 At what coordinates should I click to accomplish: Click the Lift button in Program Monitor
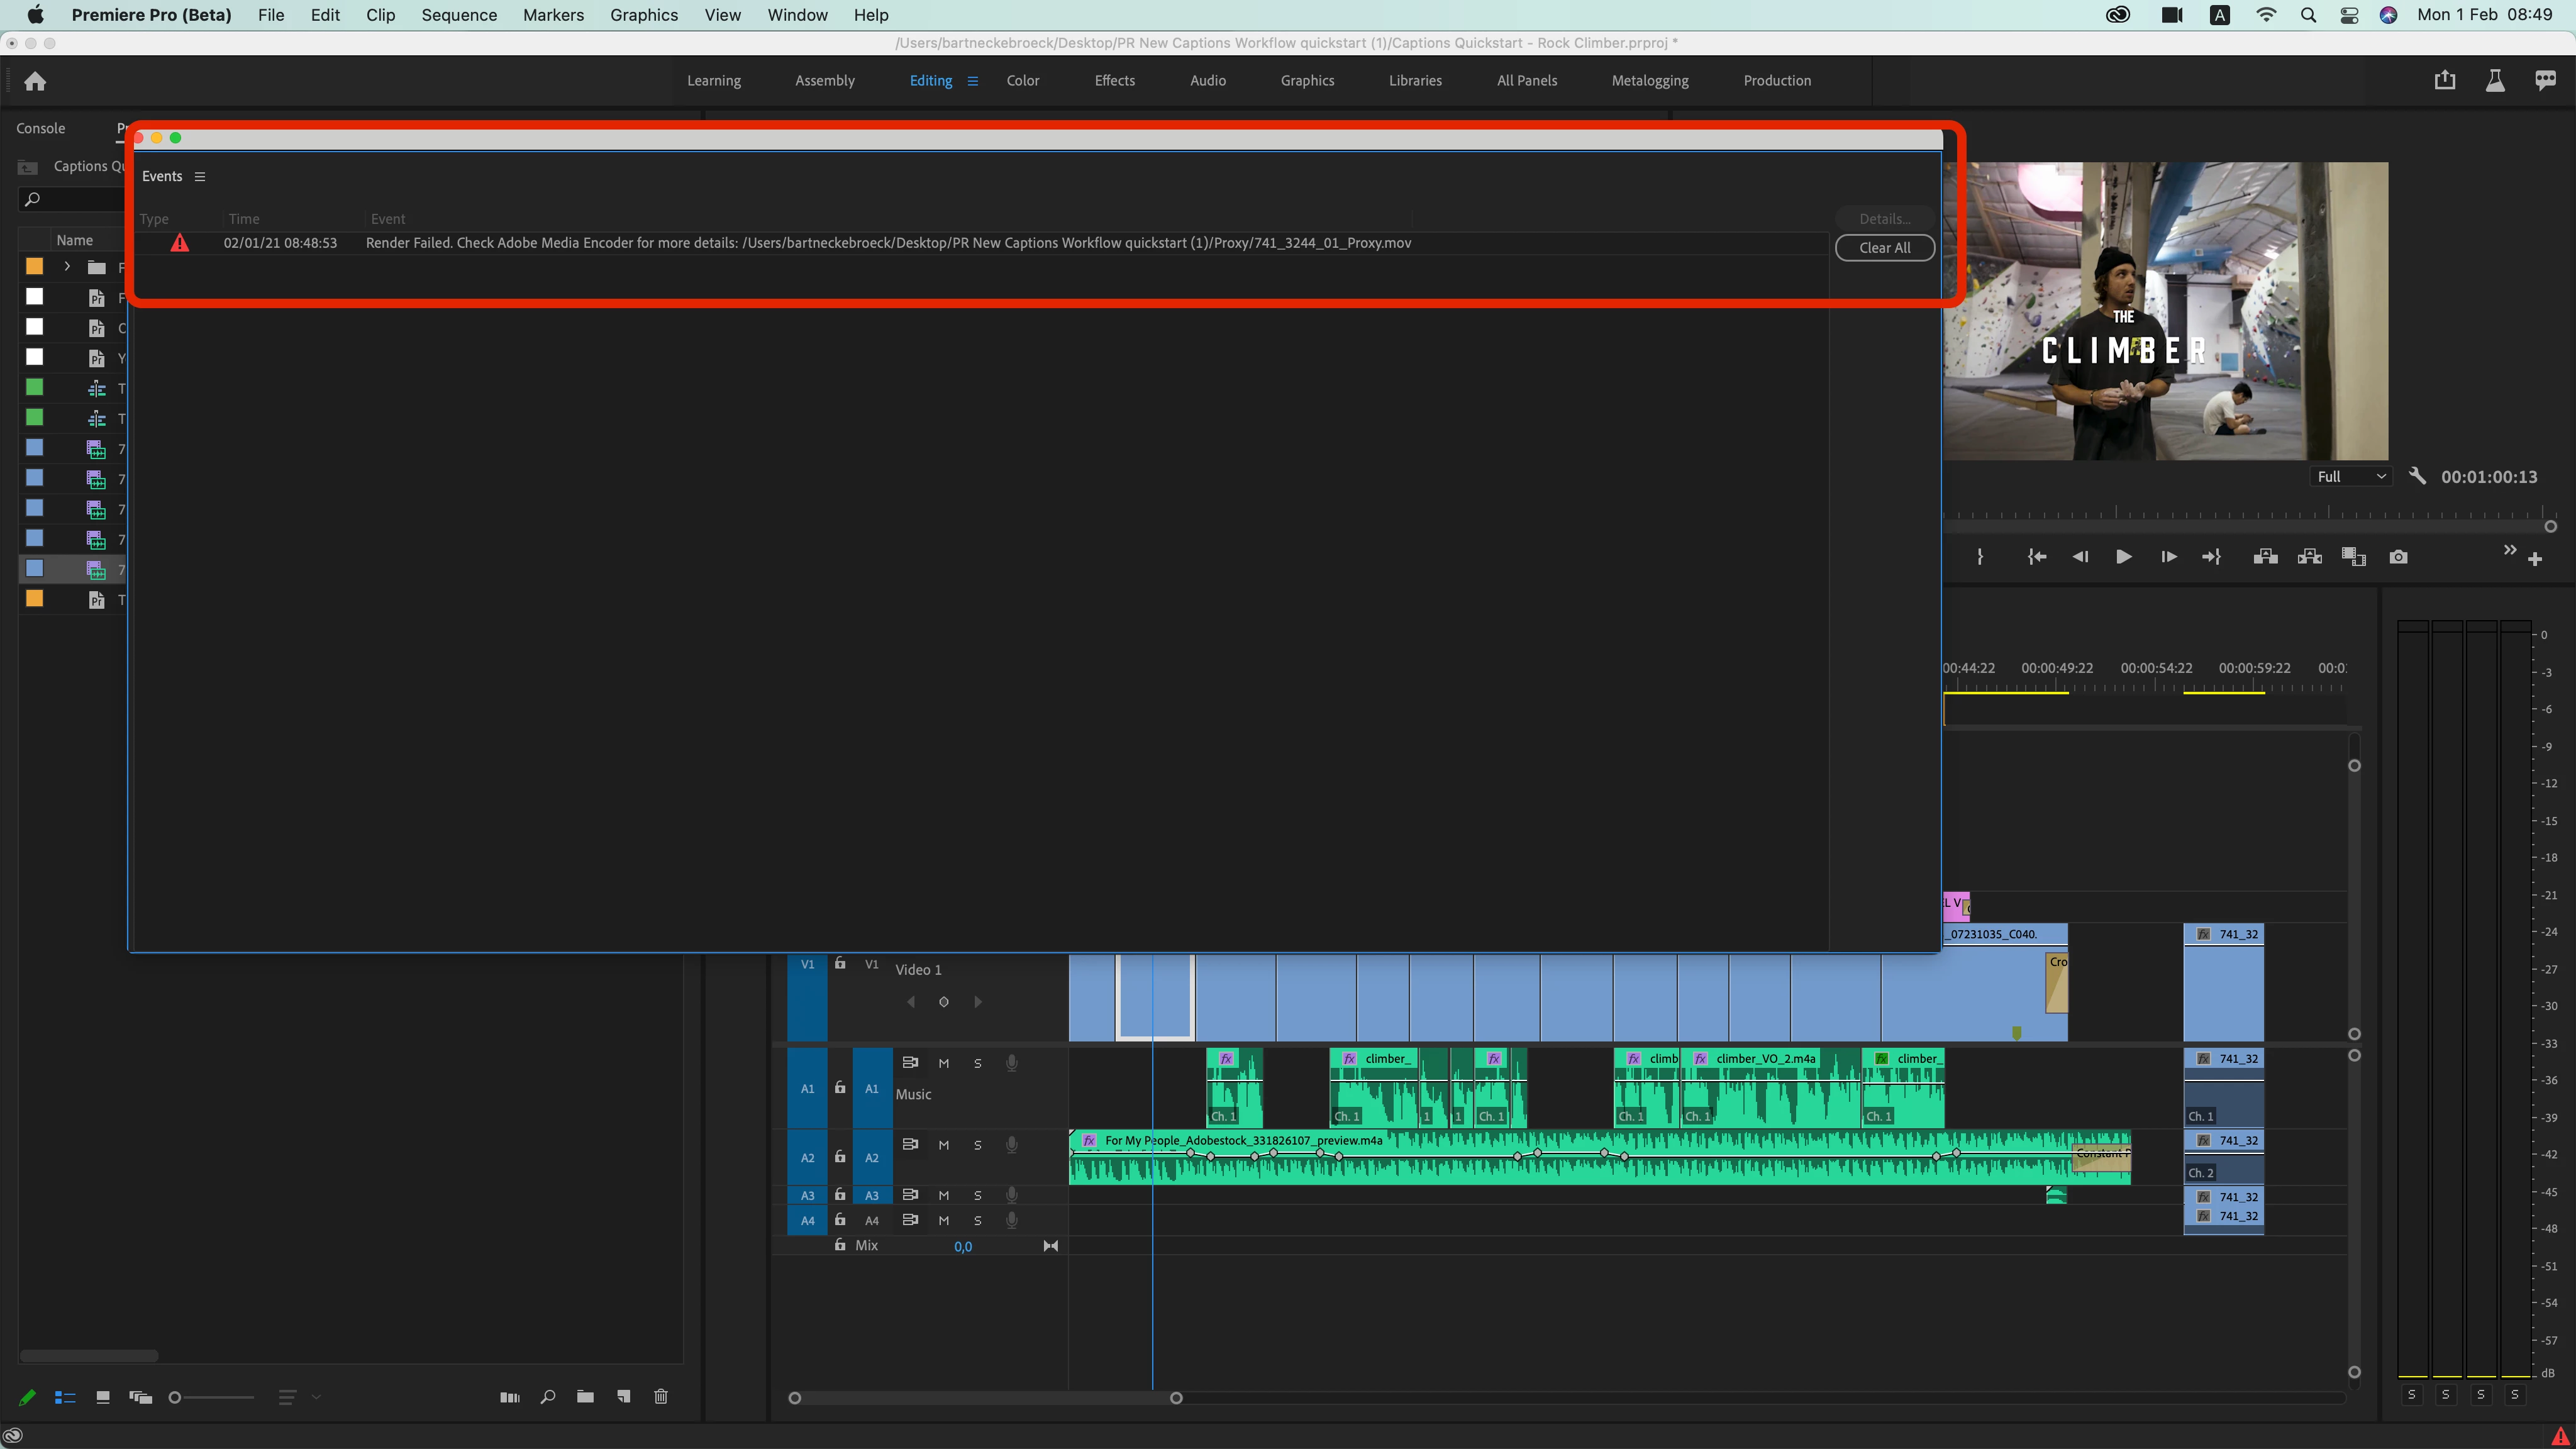coord(2265,557)
